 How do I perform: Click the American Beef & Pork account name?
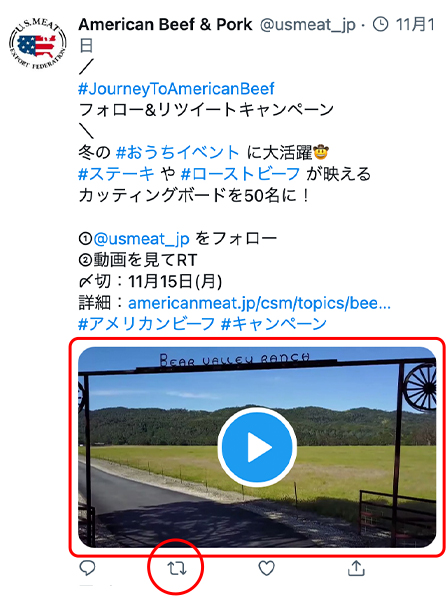pyautogui.click(x=165, y=24)
